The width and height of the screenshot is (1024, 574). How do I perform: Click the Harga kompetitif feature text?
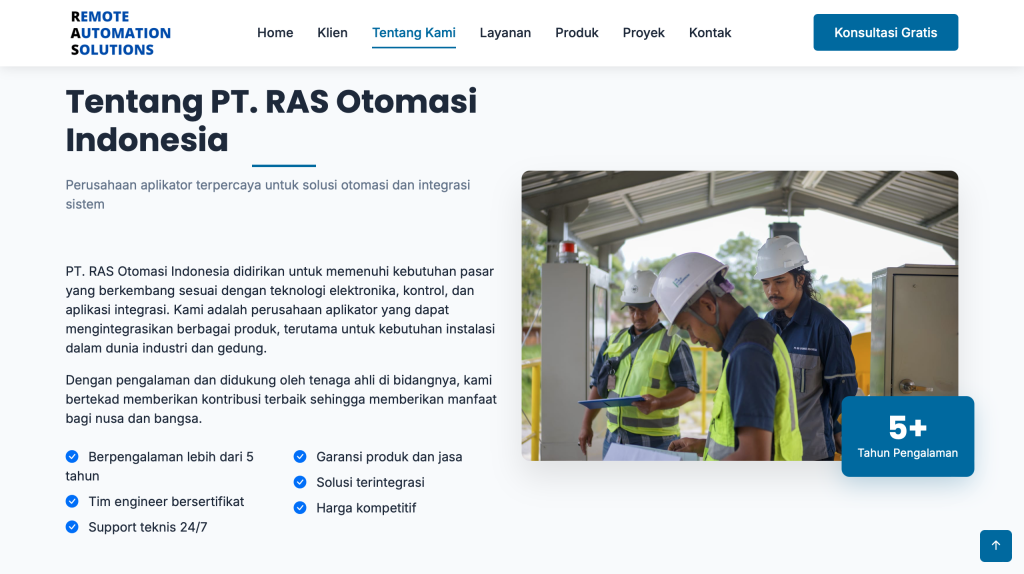[x=366, y=508]
